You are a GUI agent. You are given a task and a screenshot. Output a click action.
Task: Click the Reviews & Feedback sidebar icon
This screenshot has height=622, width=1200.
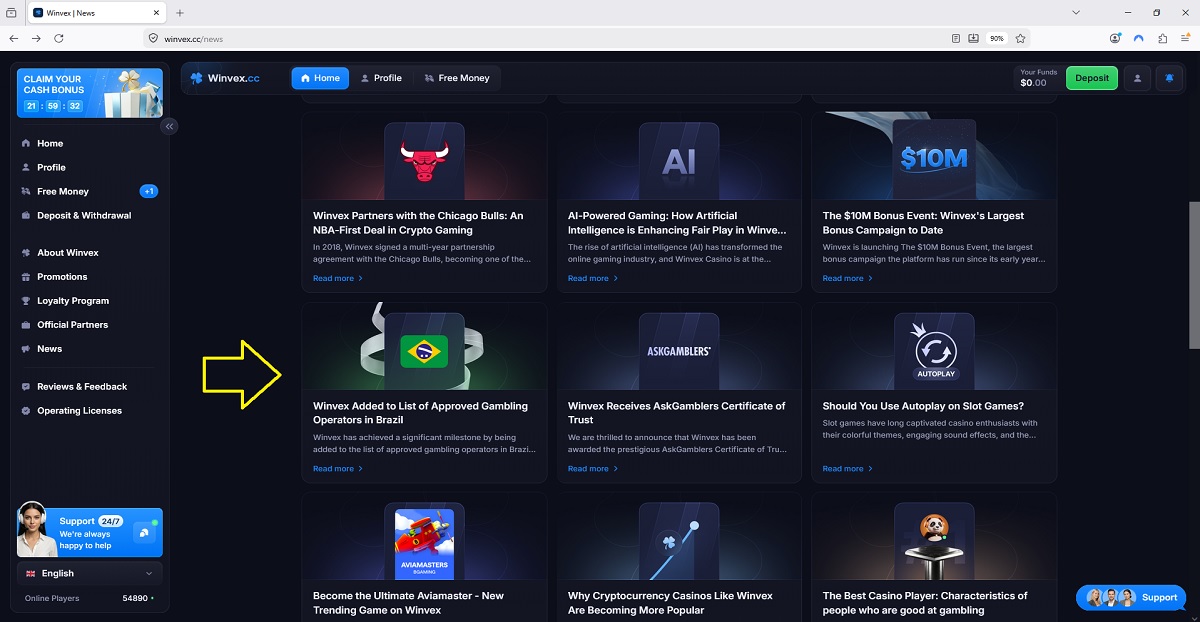tap(26, 387)
